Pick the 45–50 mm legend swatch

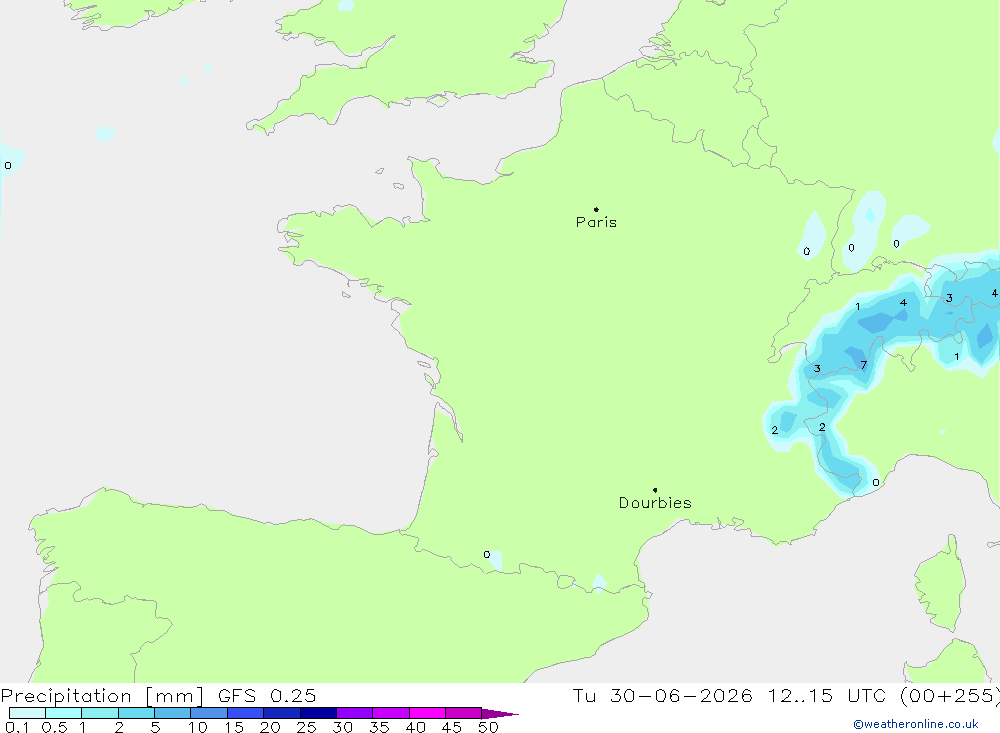(464, 713)
